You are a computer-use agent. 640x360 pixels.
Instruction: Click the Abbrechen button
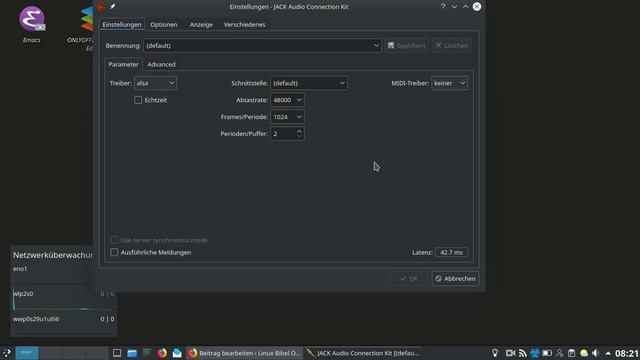tap(455, 278)
